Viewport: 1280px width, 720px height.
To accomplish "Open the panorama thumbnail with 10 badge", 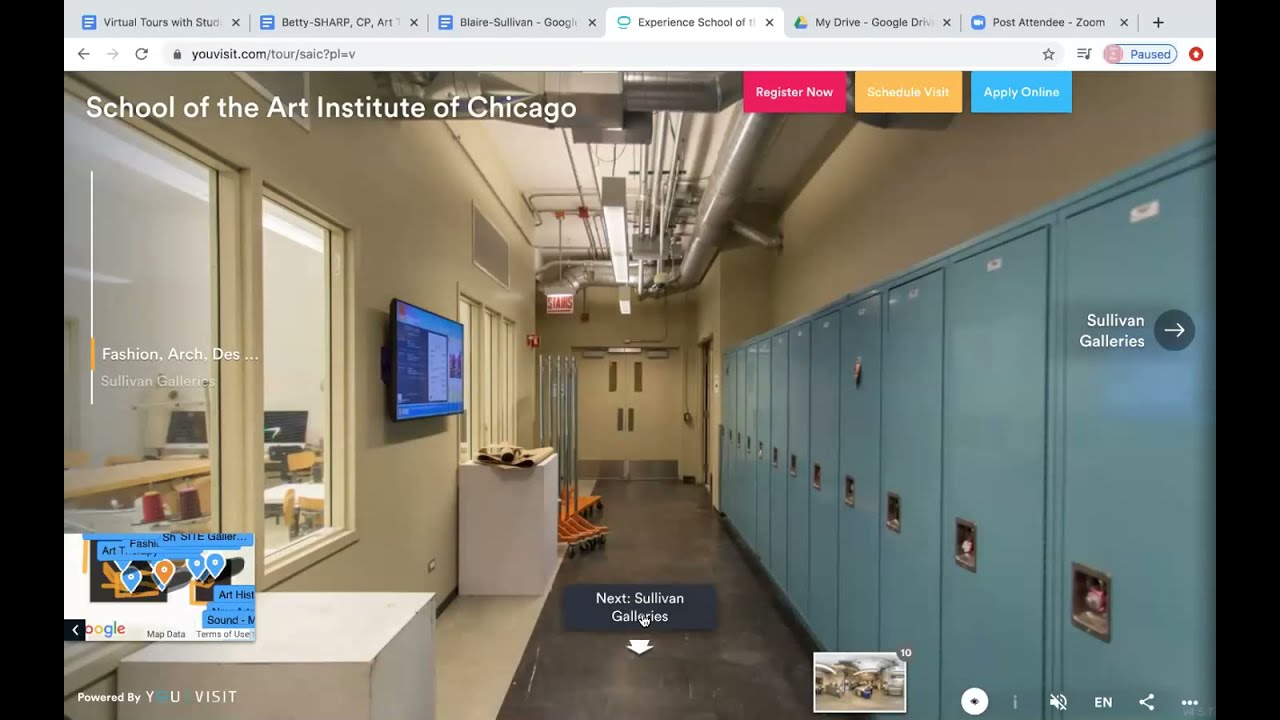I will (x=860, y=682).
